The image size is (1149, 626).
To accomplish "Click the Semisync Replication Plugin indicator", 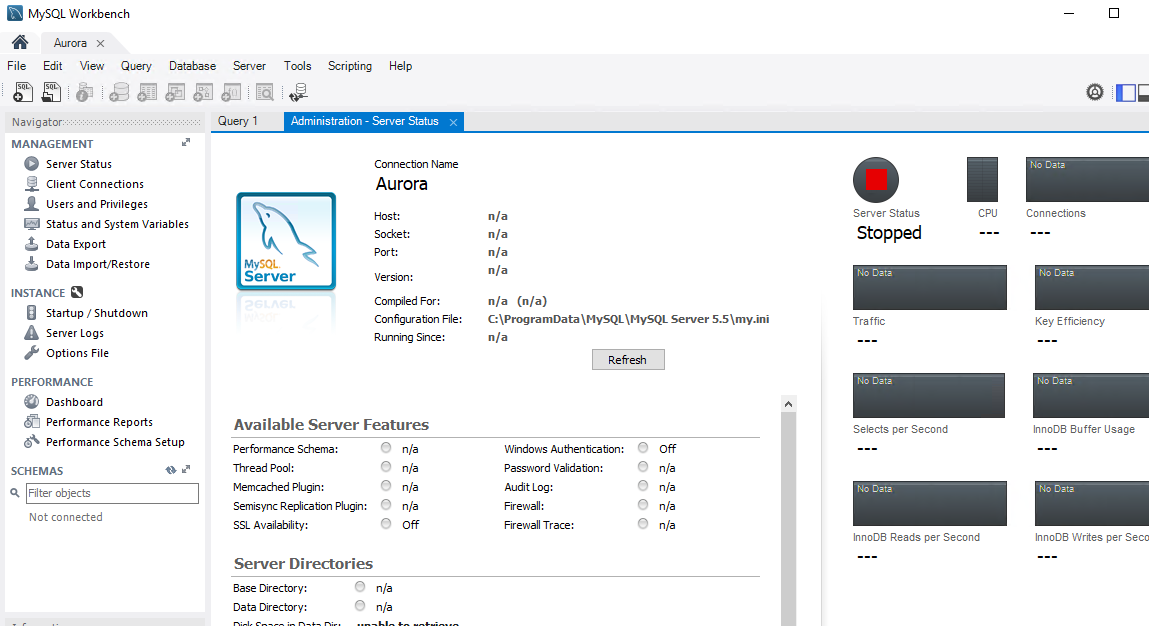I will pyautogui.click(x=386, y=504).
